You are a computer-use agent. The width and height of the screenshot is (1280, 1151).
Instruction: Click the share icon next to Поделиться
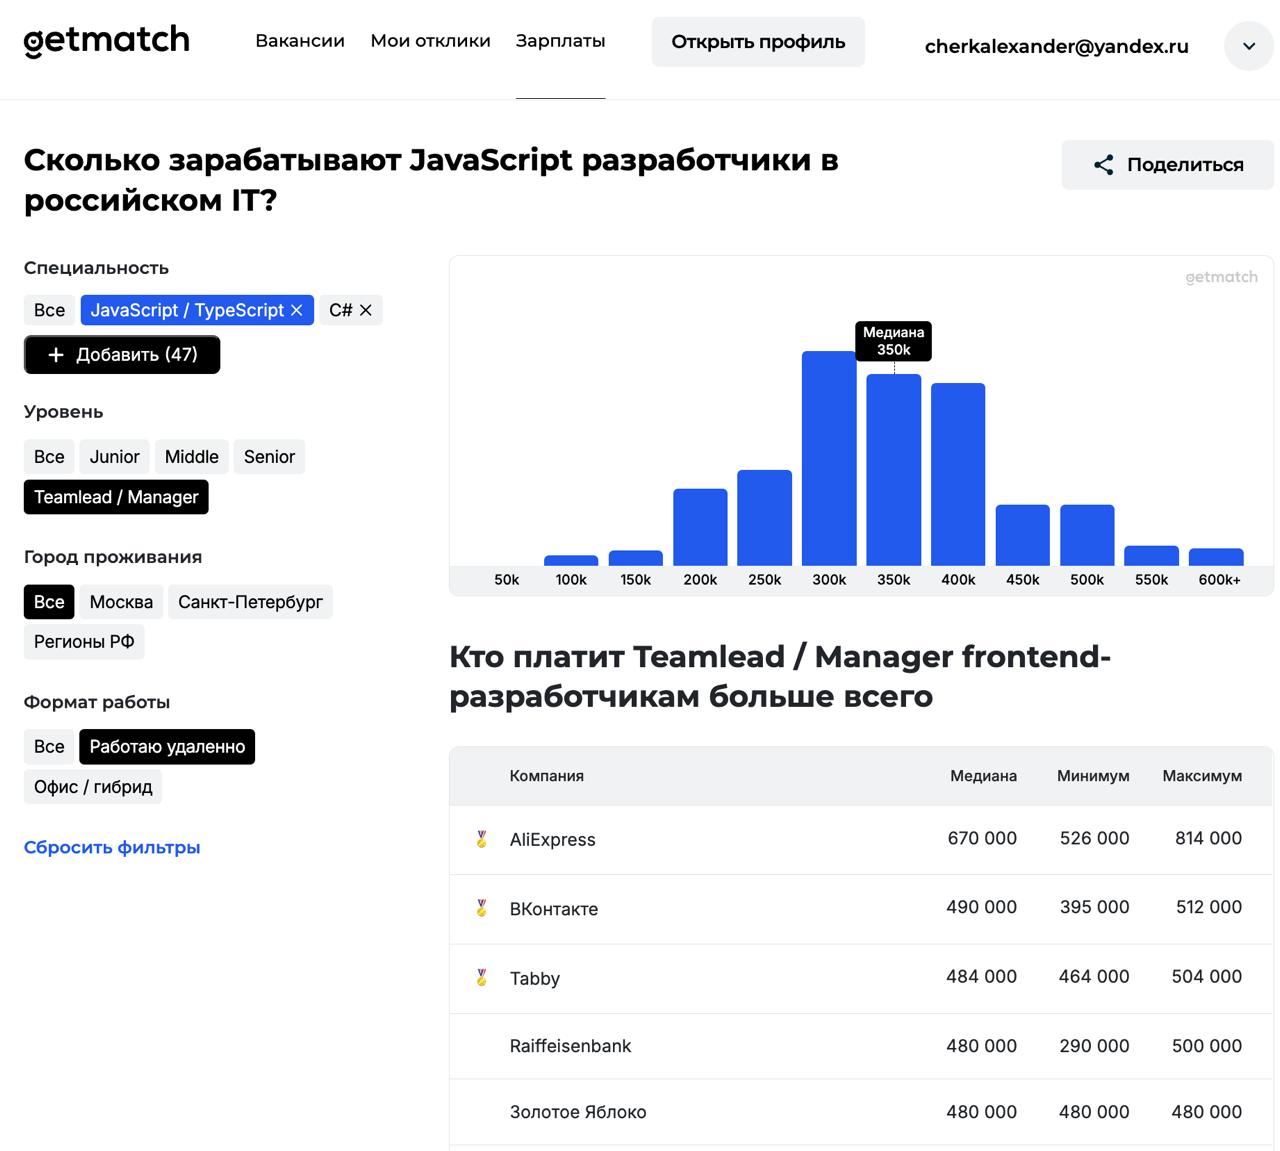[x=1103, y=165]
